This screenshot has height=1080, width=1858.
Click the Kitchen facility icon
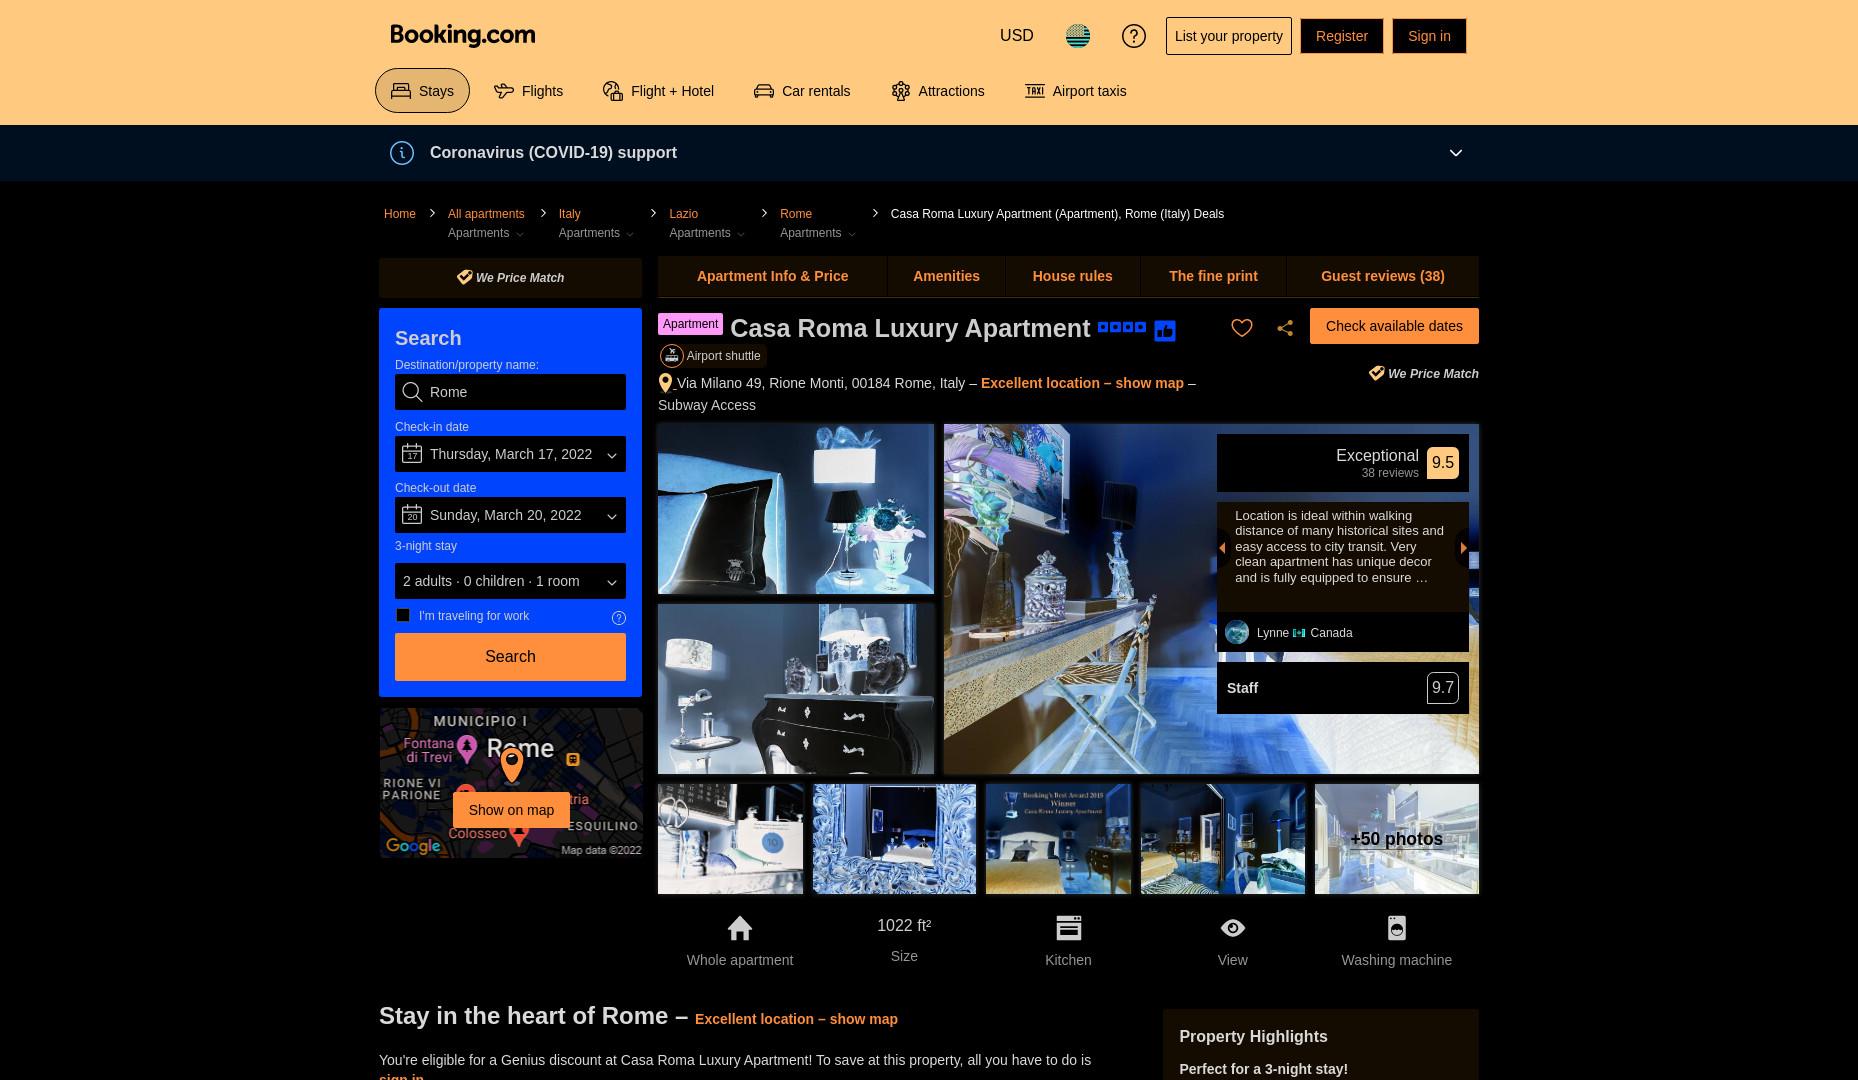(x=1068, y=928)
